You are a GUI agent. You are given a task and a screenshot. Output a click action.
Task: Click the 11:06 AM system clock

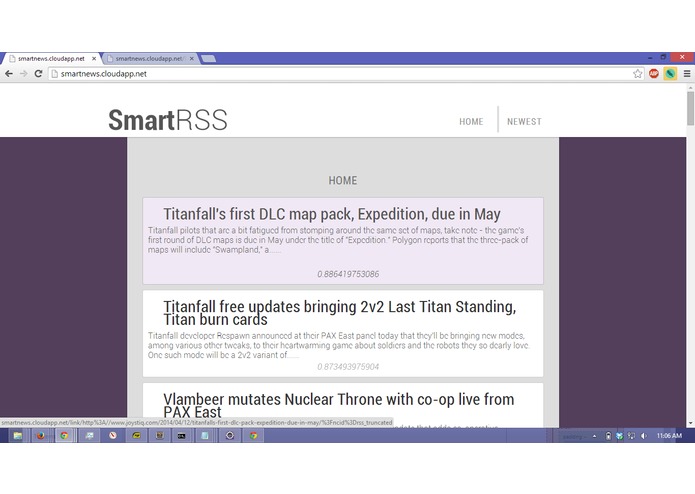pos(669,436)
